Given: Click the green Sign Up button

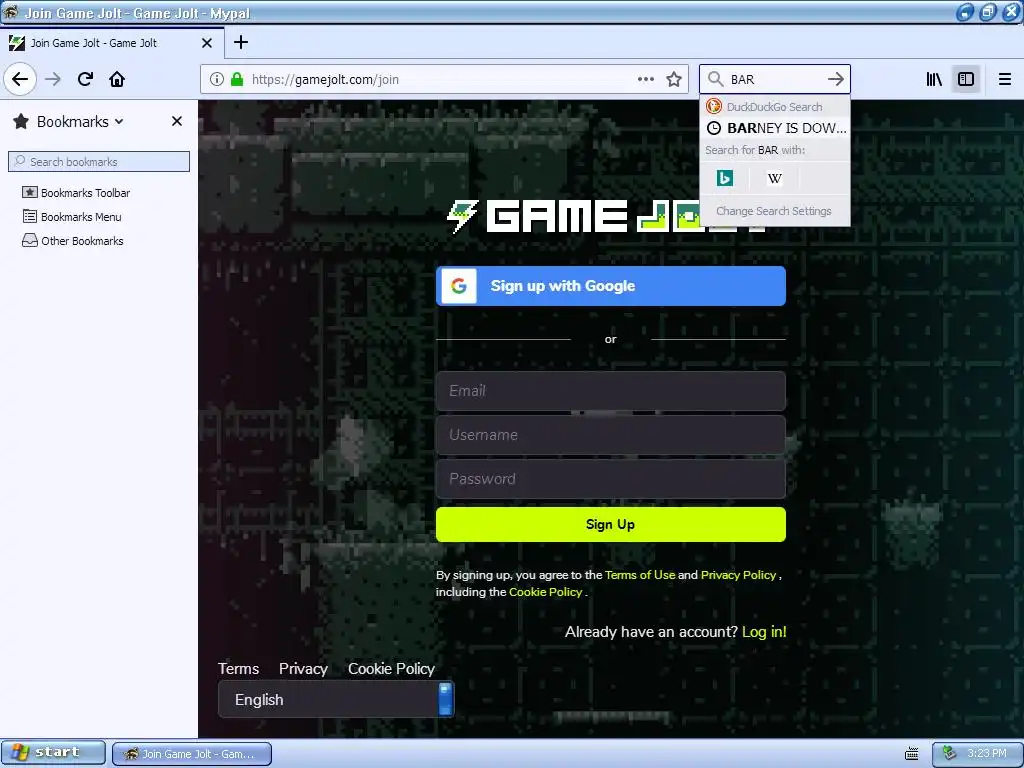Looking at the screenshot, I should click(x=611, y=524).
